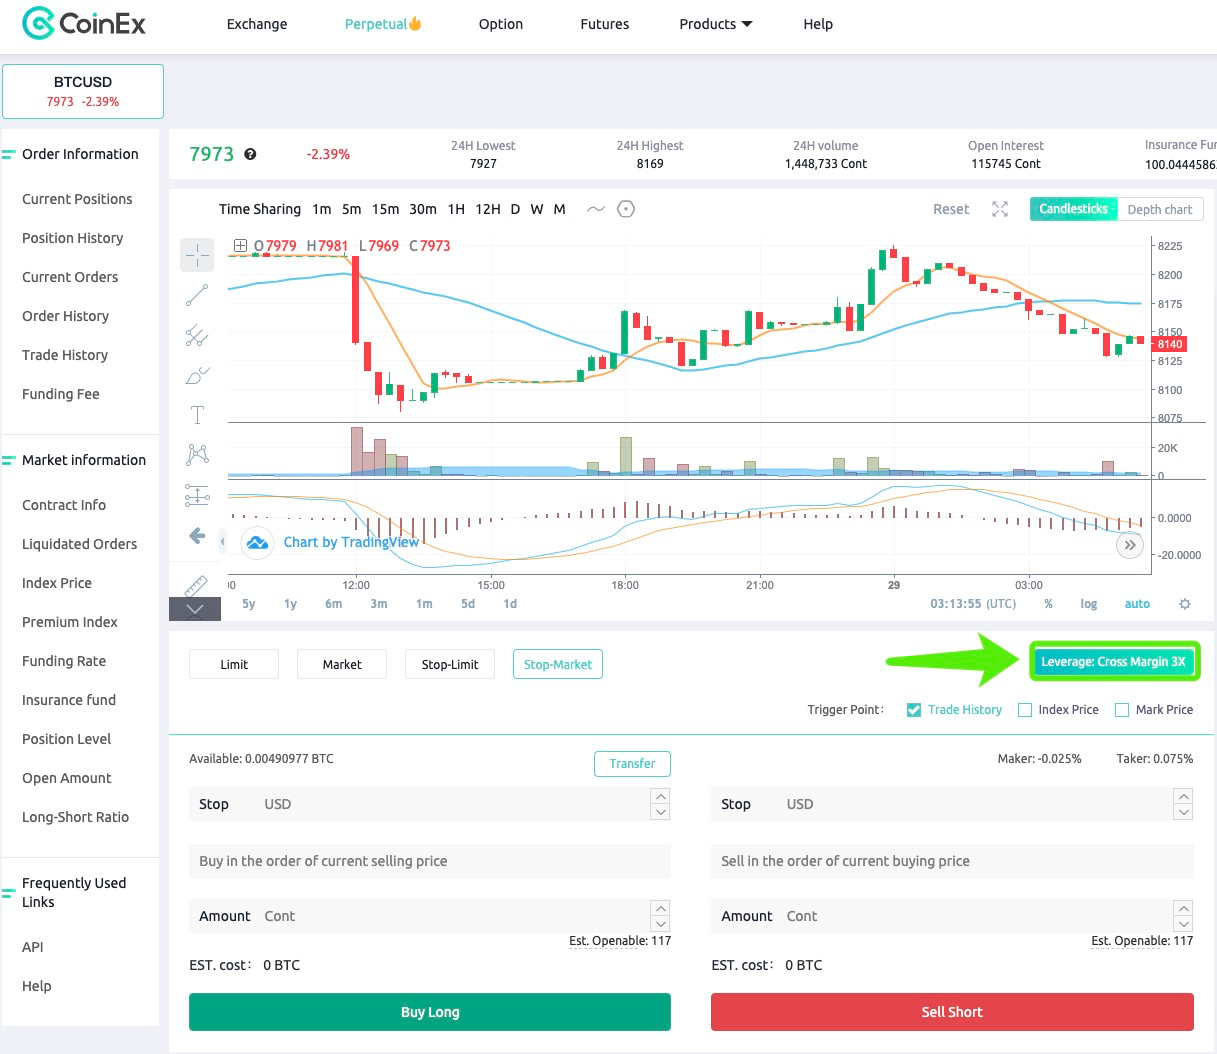Select the trend line drawing tool
The height and width of the screenshot is (1054, 1217).
(197, 295)
